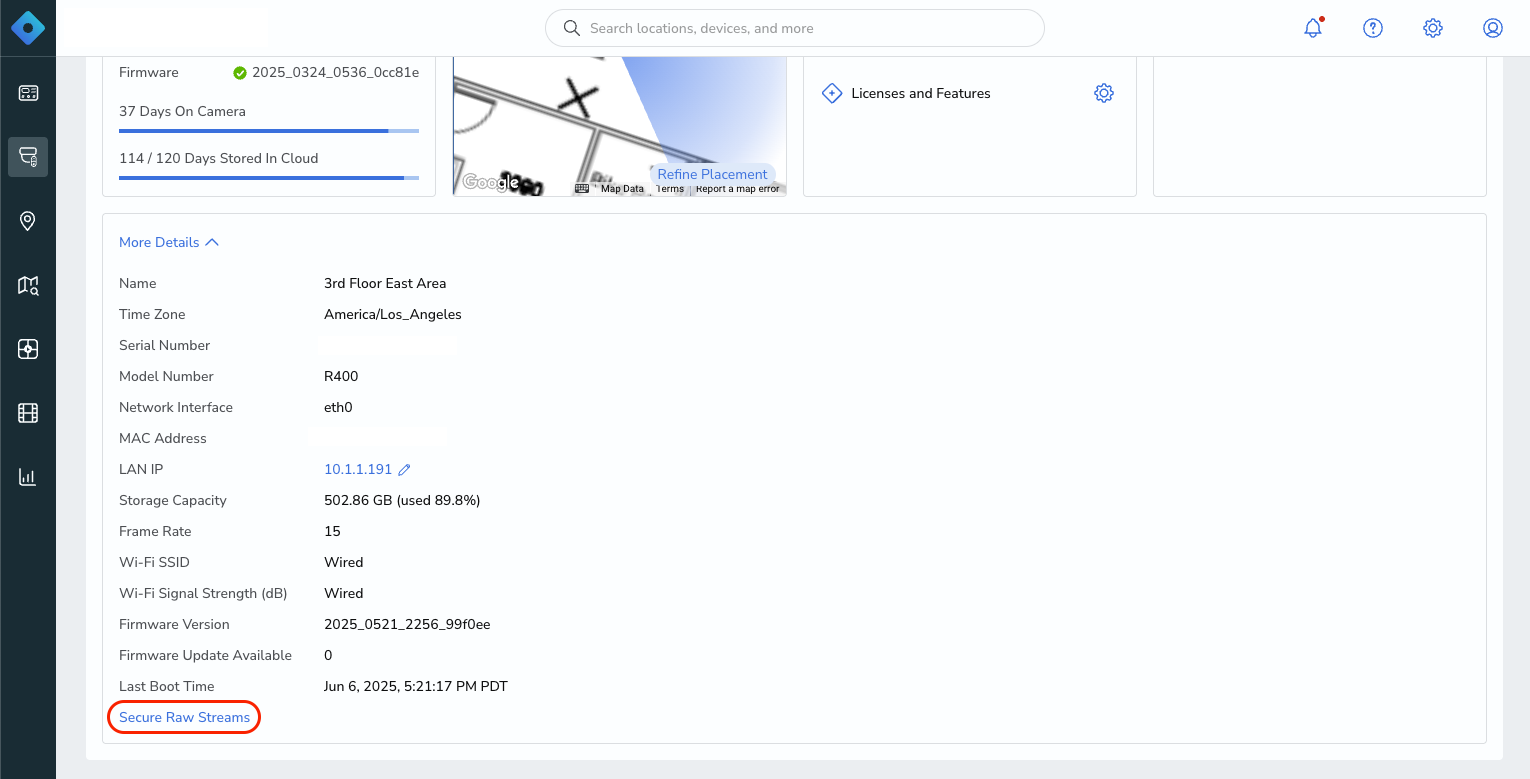Click the MAC Address label
Screen dimensions: 1530x779
click(163, 438)
